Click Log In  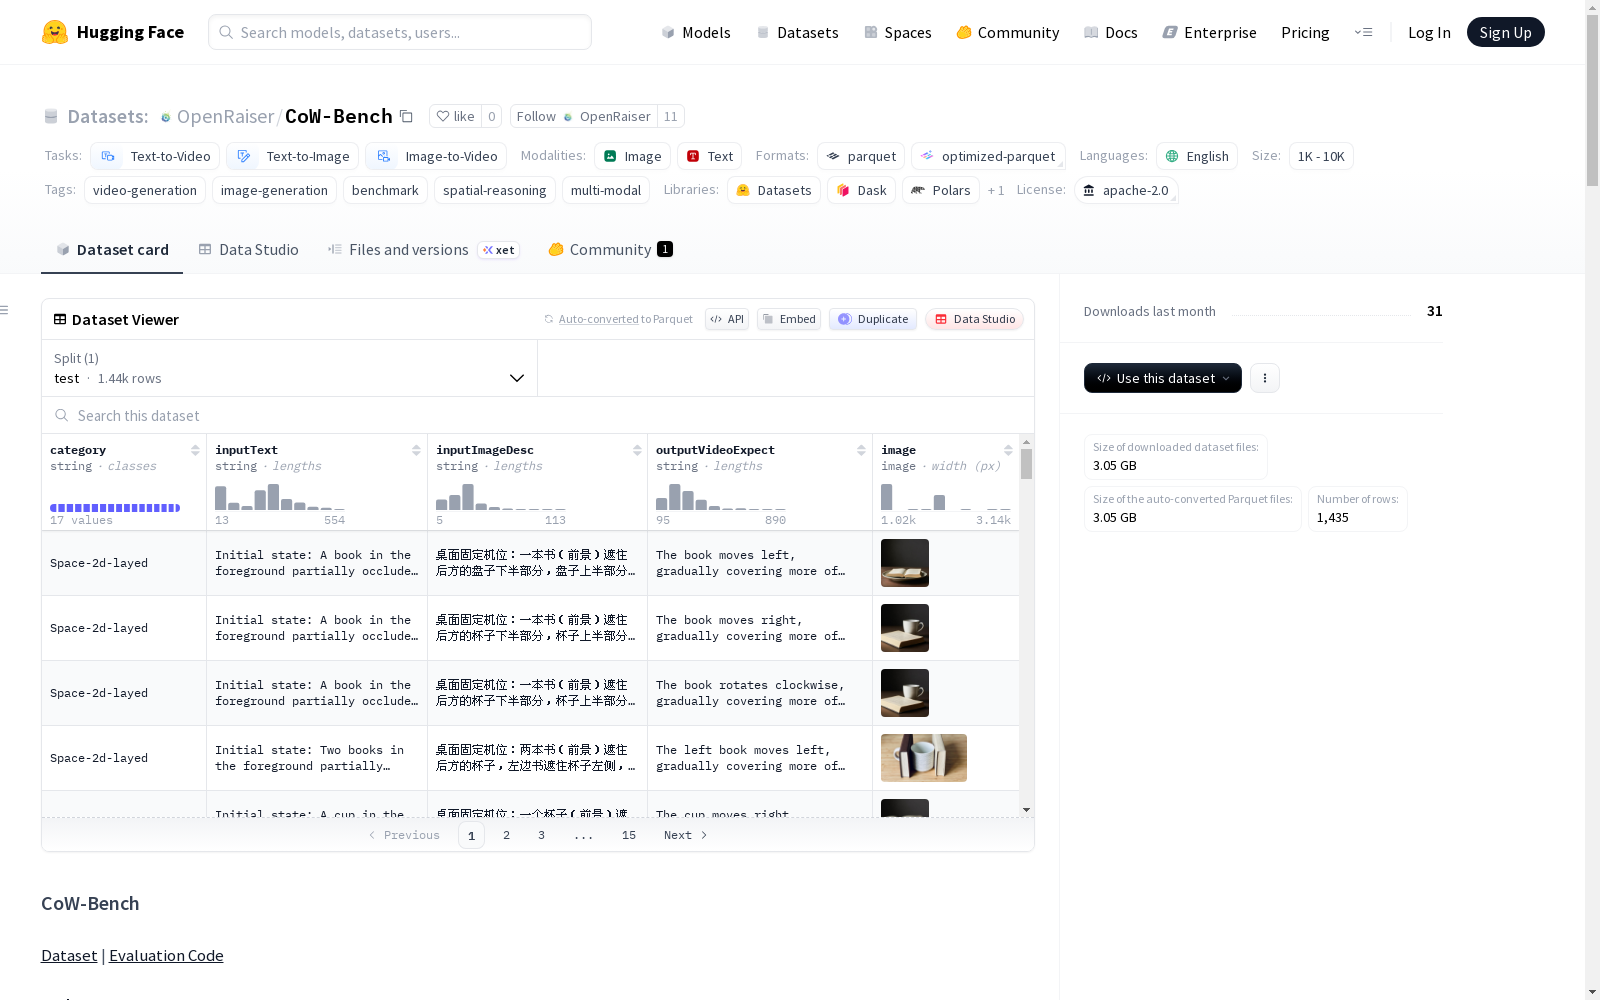(1429, 32)
